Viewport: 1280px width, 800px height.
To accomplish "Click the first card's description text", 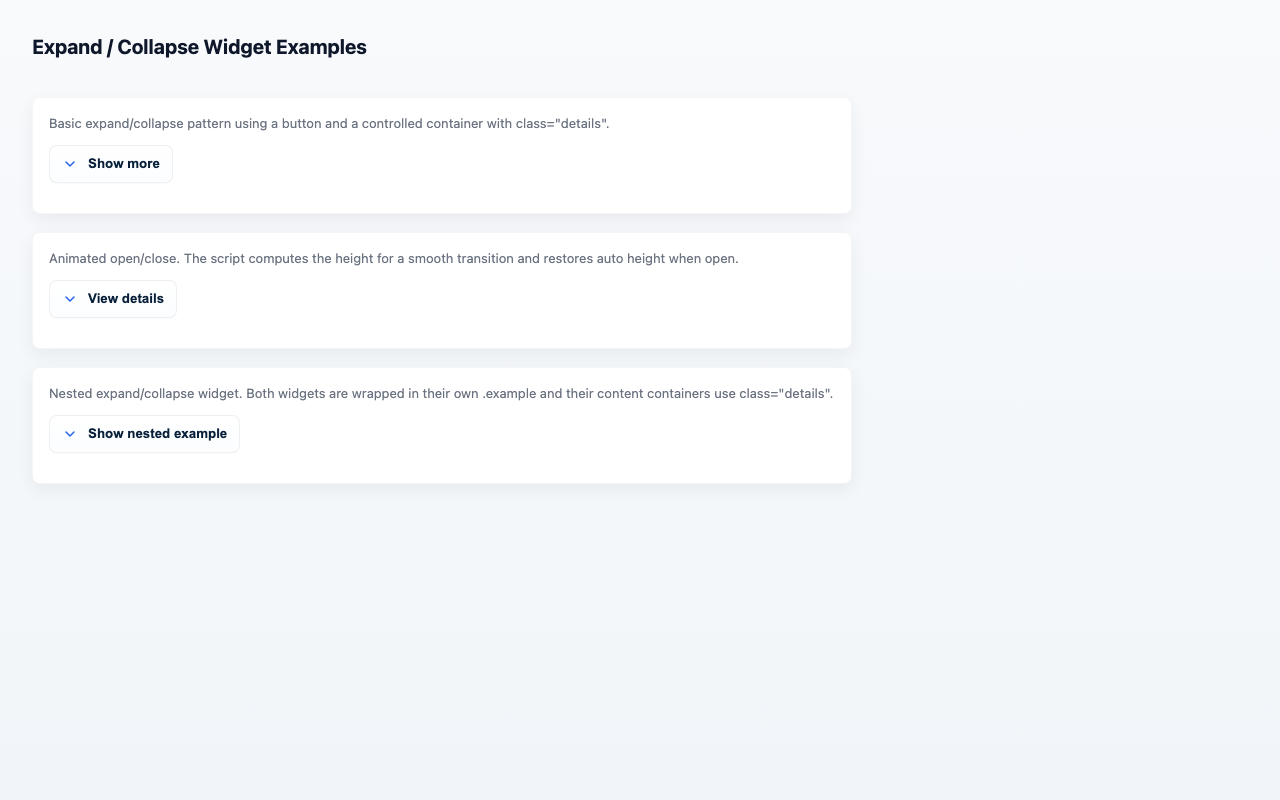I will click(x=330, y=123).
